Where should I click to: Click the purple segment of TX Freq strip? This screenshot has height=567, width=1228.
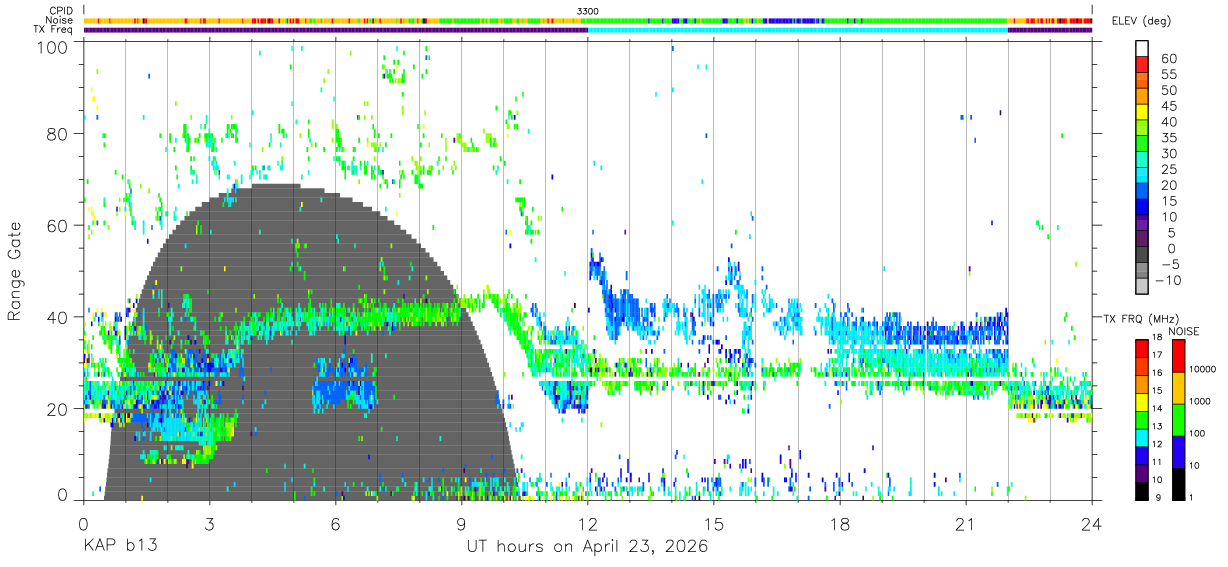point(335,30)
